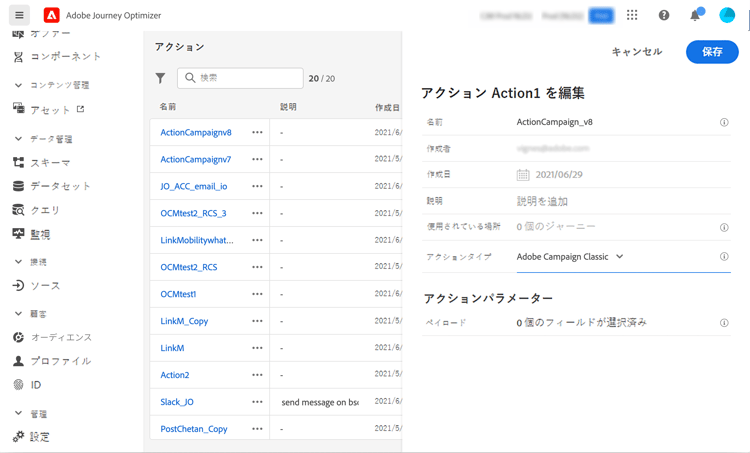Click the actions search field

pyautogui.click(x=240, y=78)
